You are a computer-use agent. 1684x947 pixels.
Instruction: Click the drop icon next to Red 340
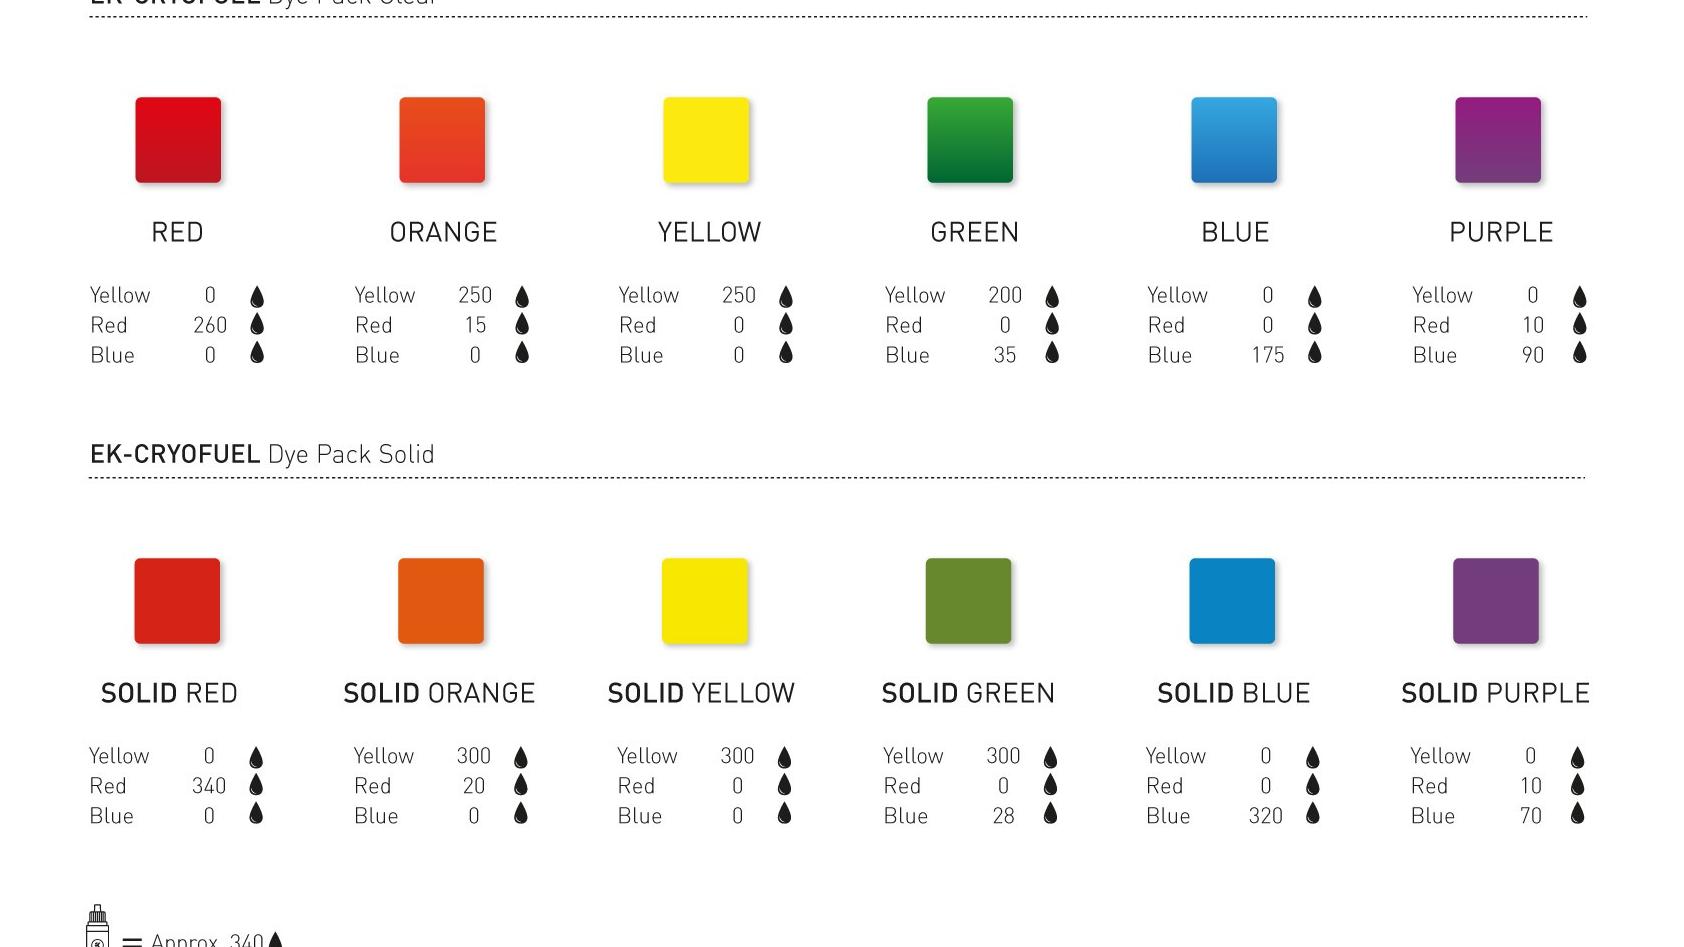(x=256, y=786)
